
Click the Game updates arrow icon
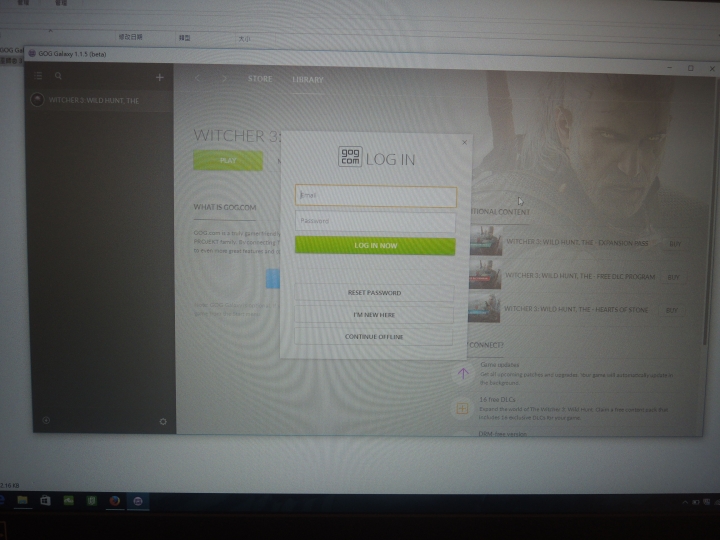463,373
